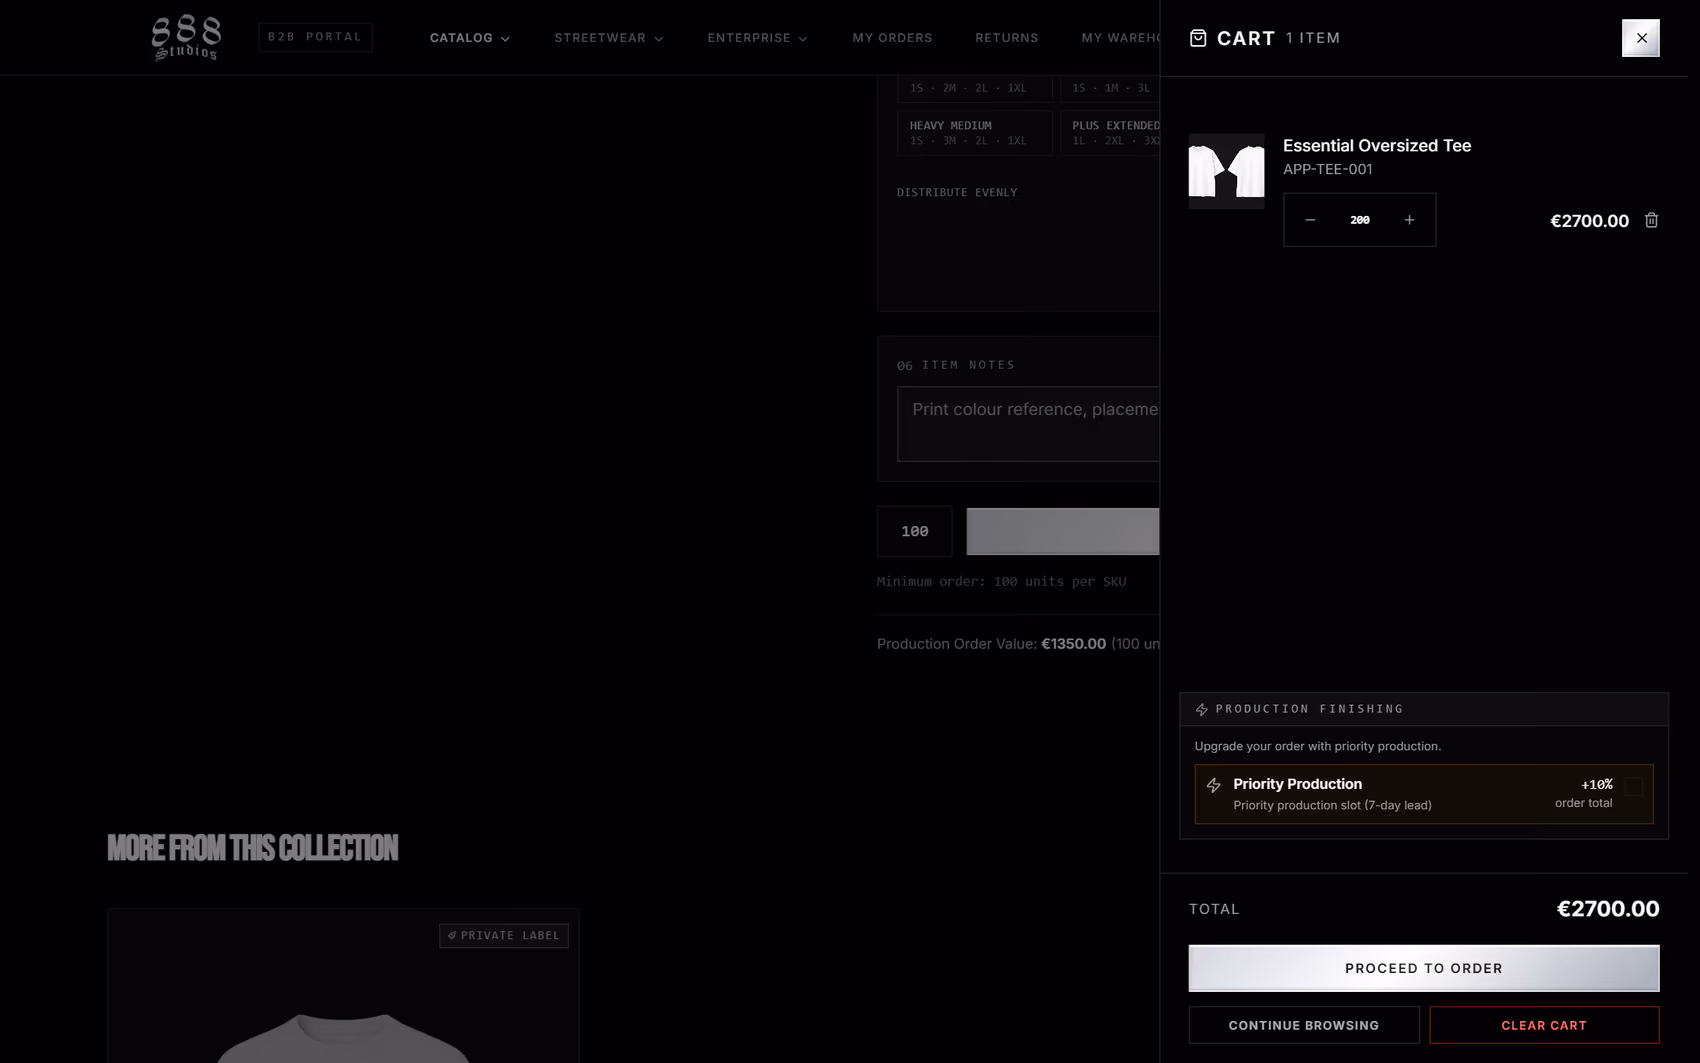Close the cart panel with X

click(x=1640, y=38)
